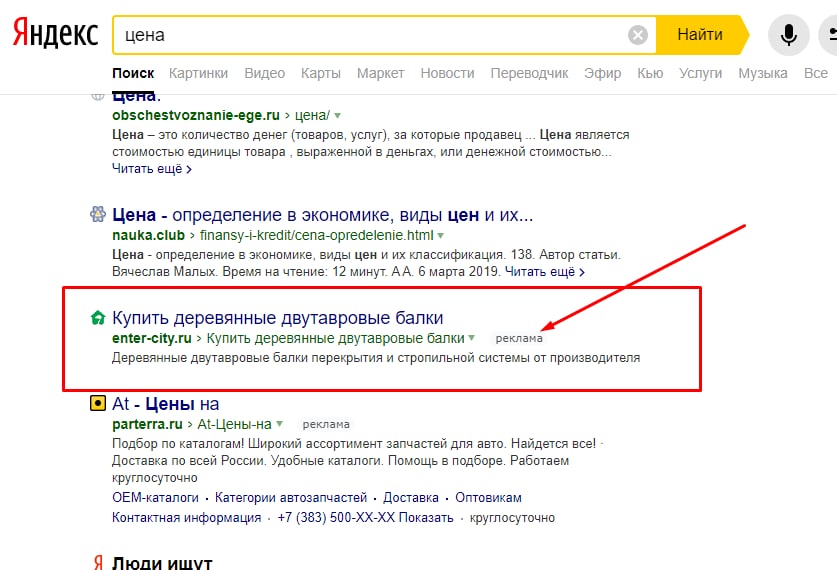Show the phone number +7 (383) 500-XX-XX
Viewport: 837px width, 570px height.
[x=365, y=518]
